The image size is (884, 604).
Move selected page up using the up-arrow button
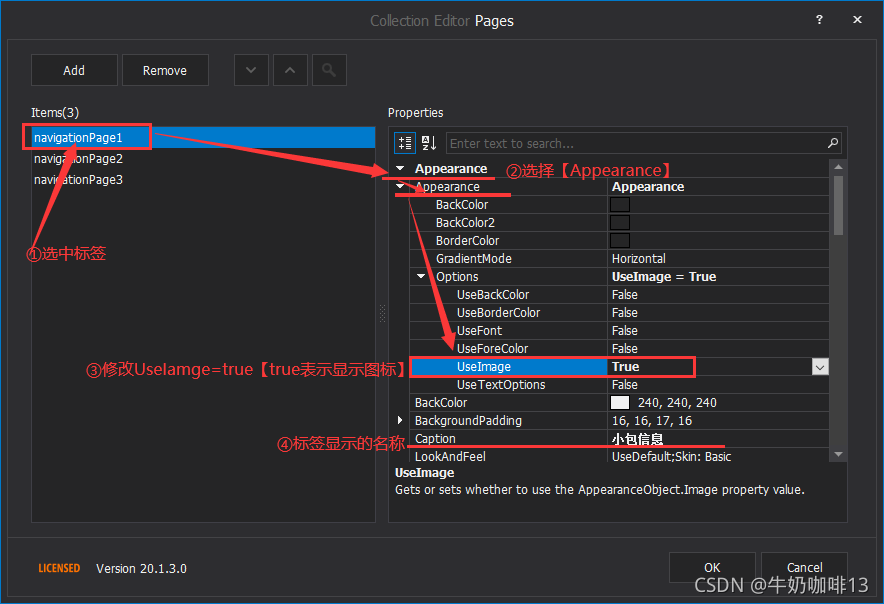[290, 70]
